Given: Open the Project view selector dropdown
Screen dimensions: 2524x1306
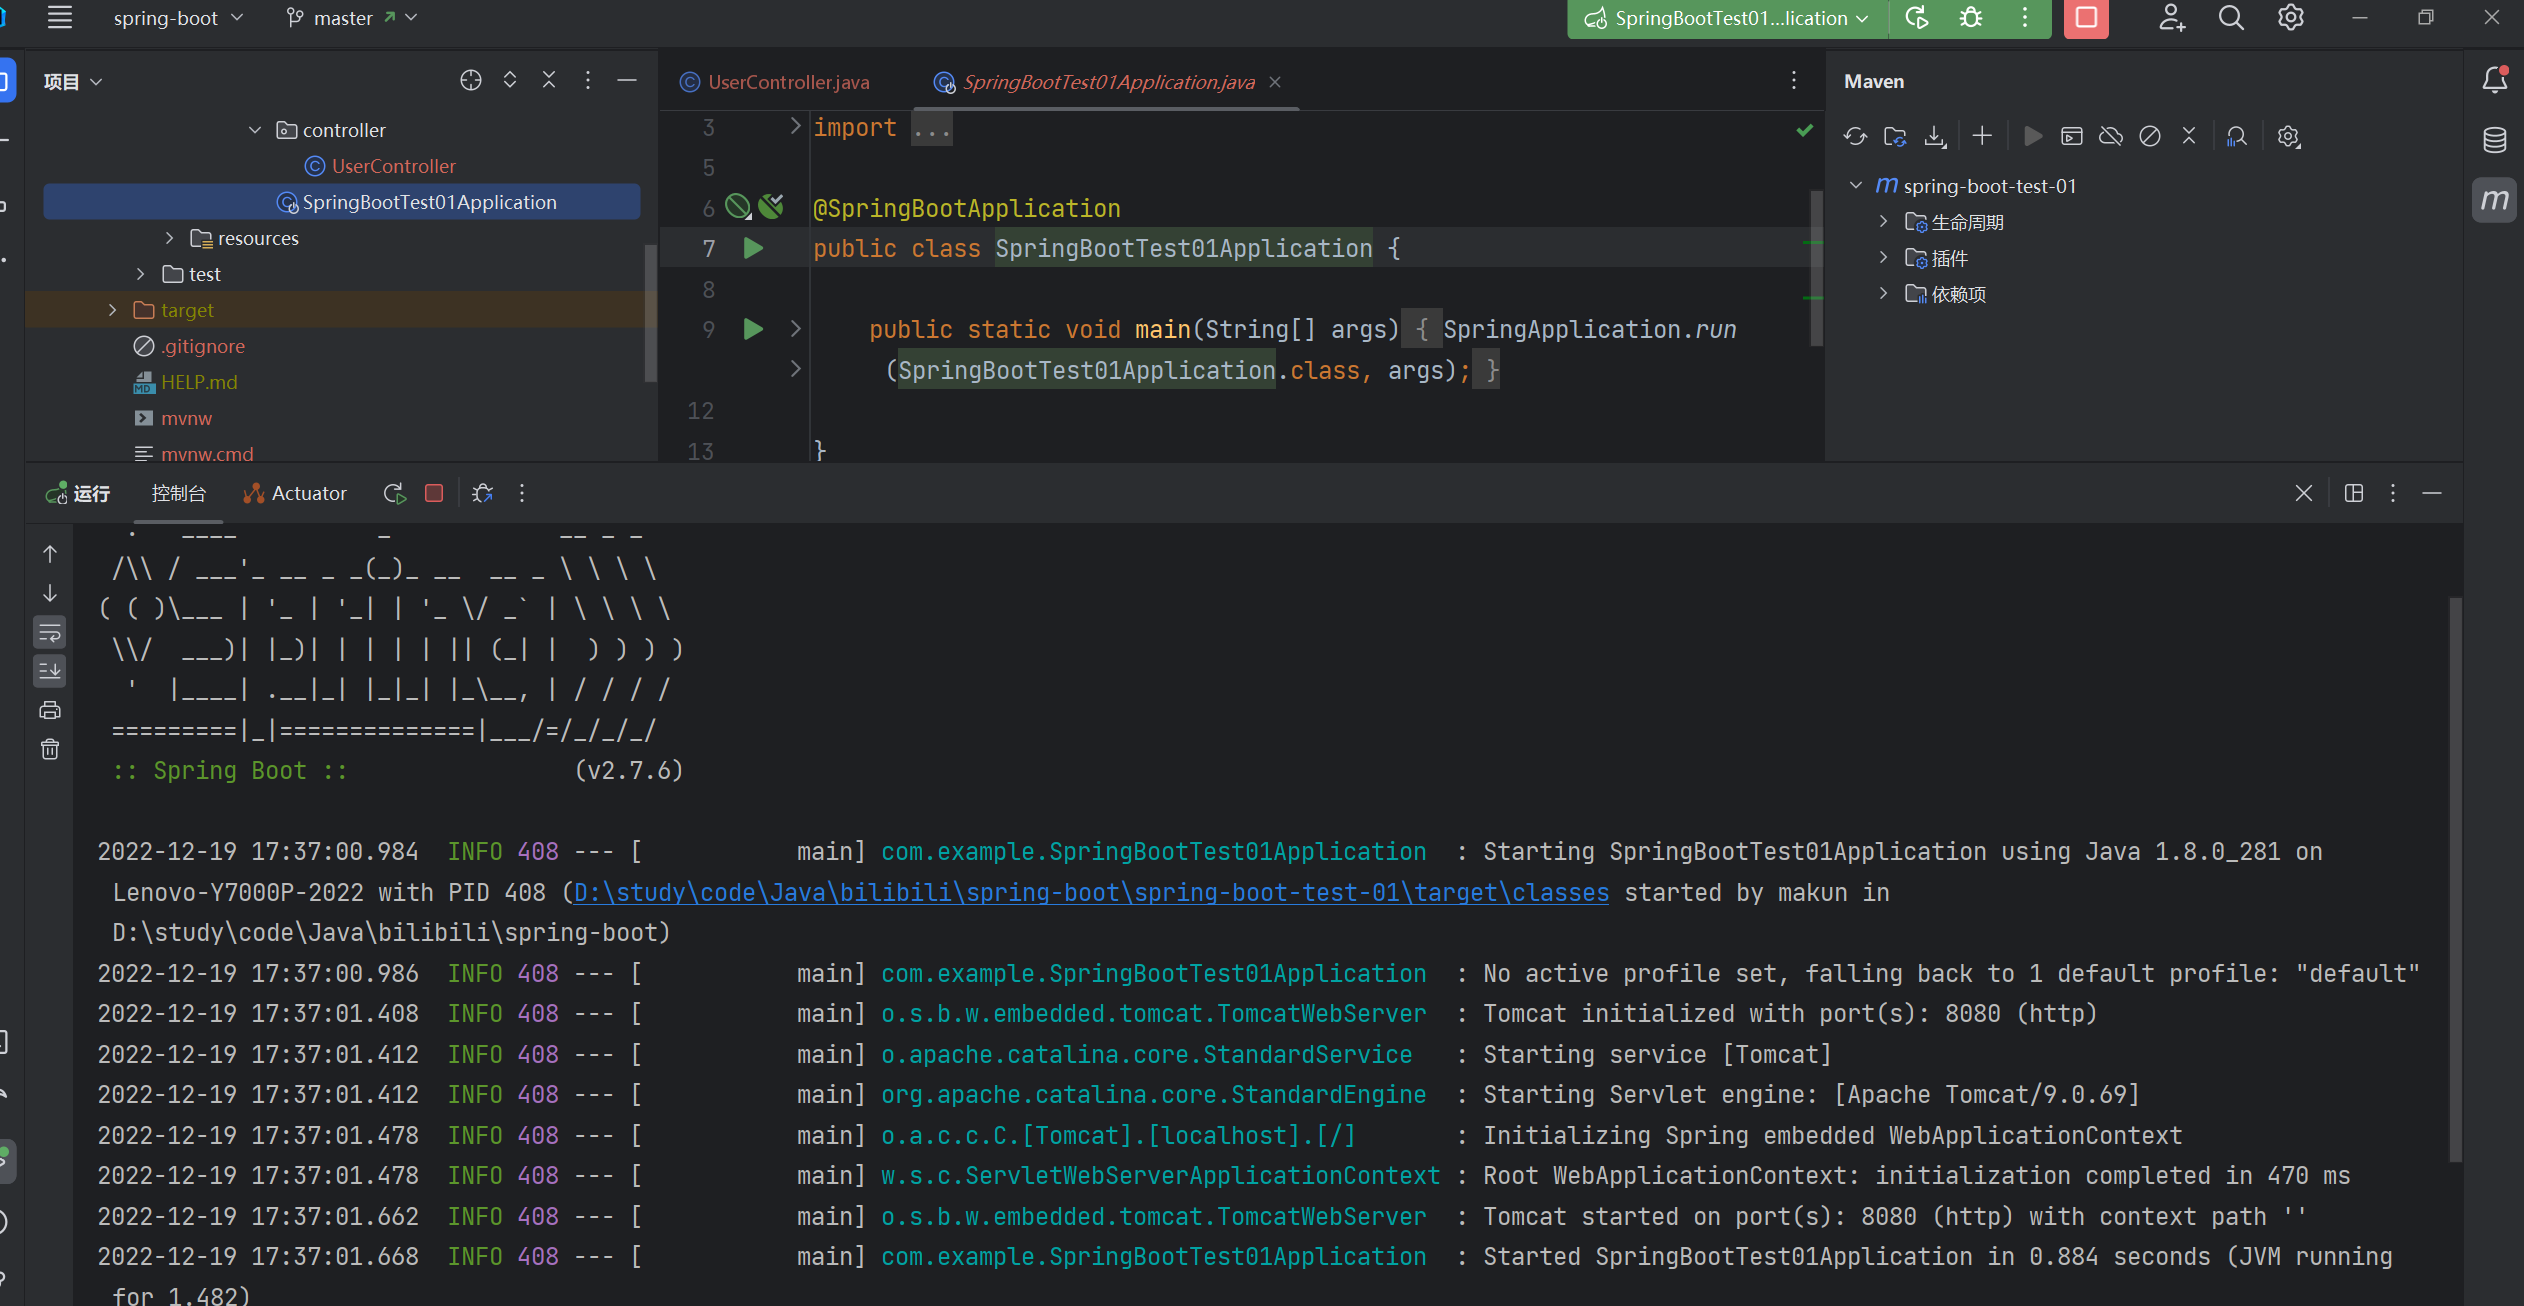Looking at the screenshot, I should [73, 82].
